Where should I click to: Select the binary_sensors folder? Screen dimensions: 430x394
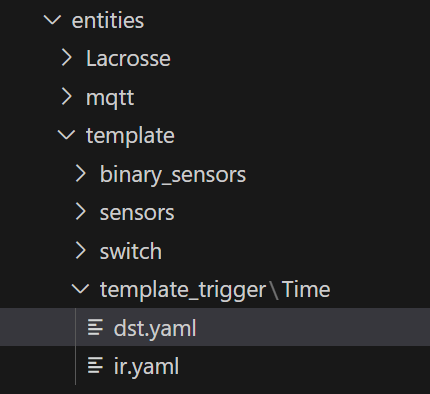coord(173,175)
